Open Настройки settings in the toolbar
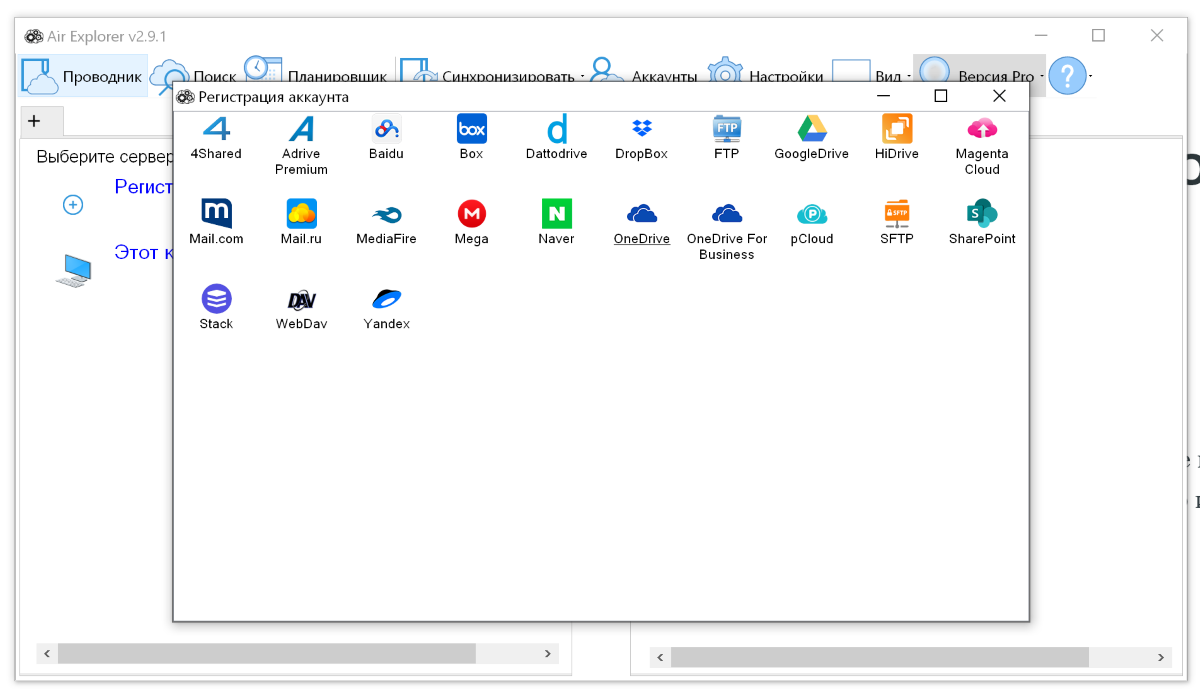 click(766, 76)
